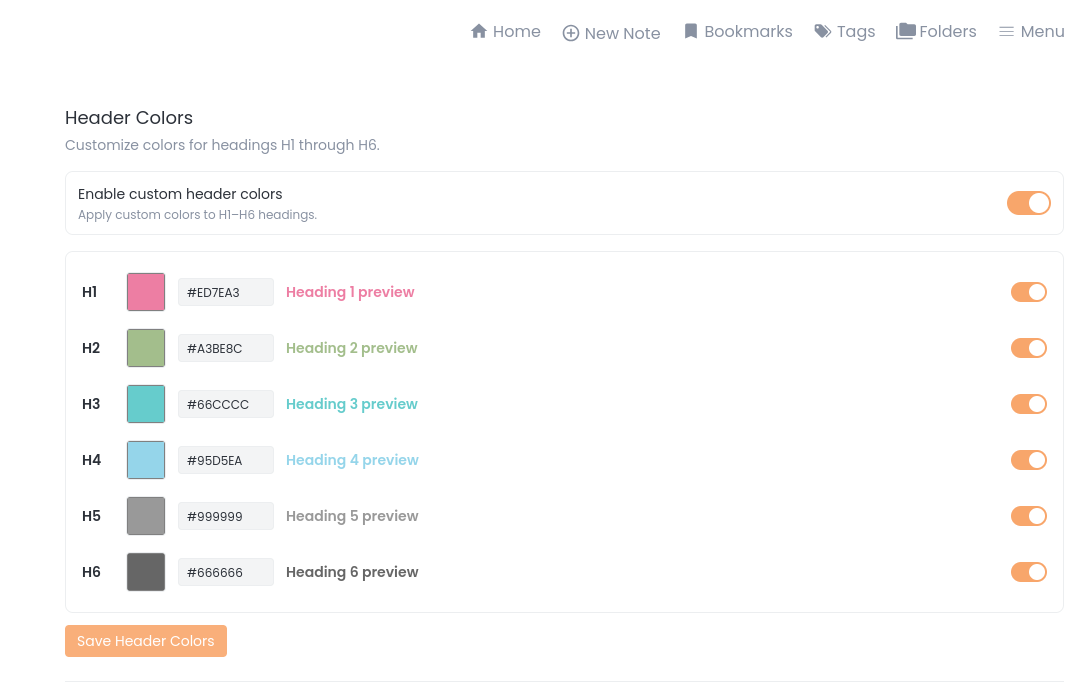Screen dimensions: 1085x689
Task: Click the Bookmarks ribbon icon
Action: point(691,31)
